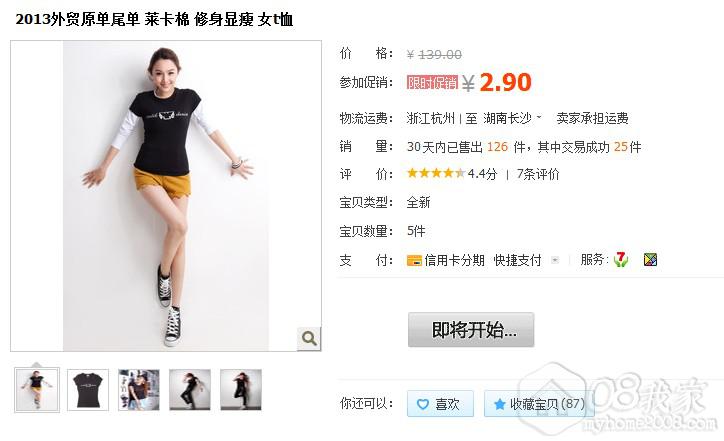Select the fourth thumbnail, dark outfit pose
Viewport: 724px width, 441px height.
coord(190,390)
